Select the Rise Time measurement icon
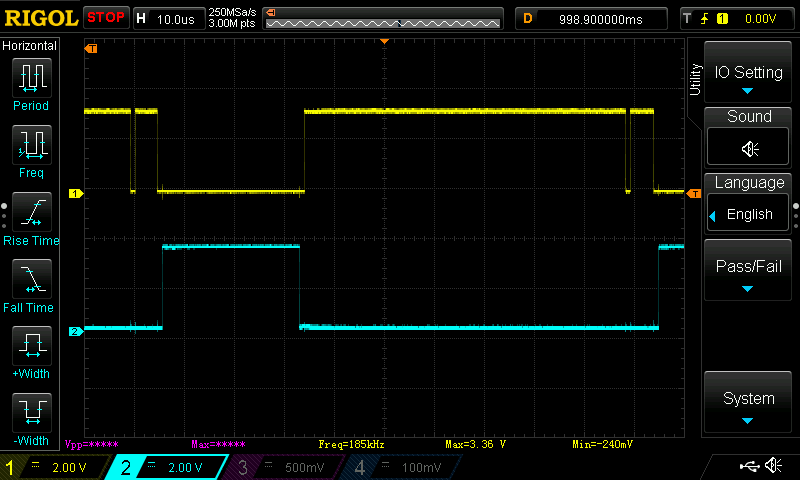The height and width of the screenshot is (480, 800). [x=32, y=212]
